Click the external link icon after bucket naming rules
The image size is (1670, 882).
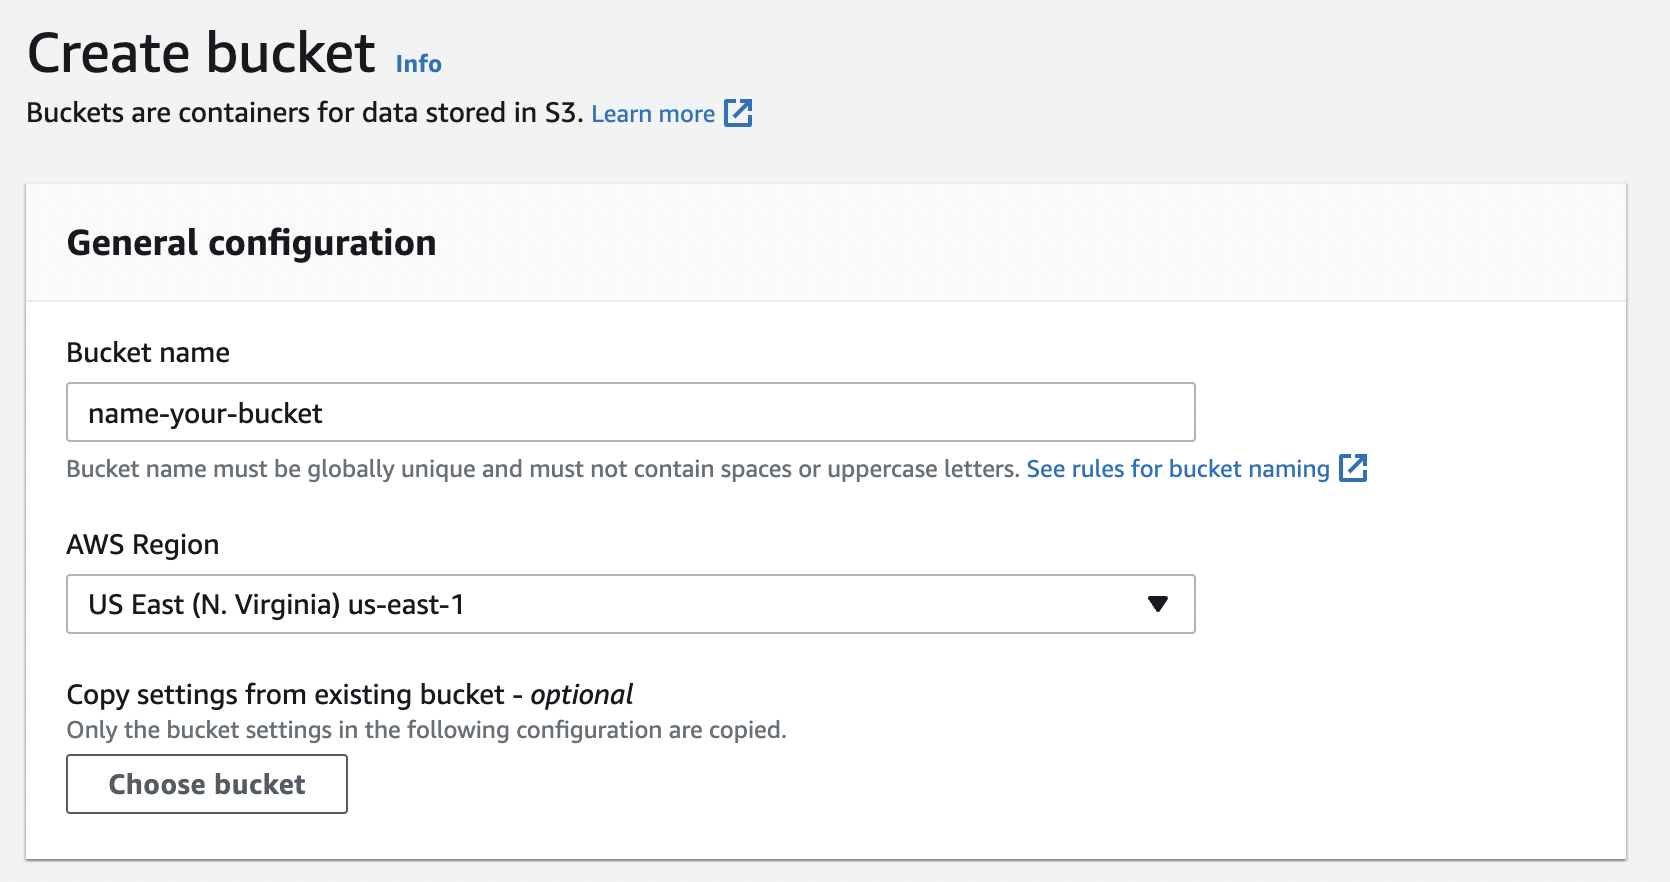click(x=1355, y=468)
